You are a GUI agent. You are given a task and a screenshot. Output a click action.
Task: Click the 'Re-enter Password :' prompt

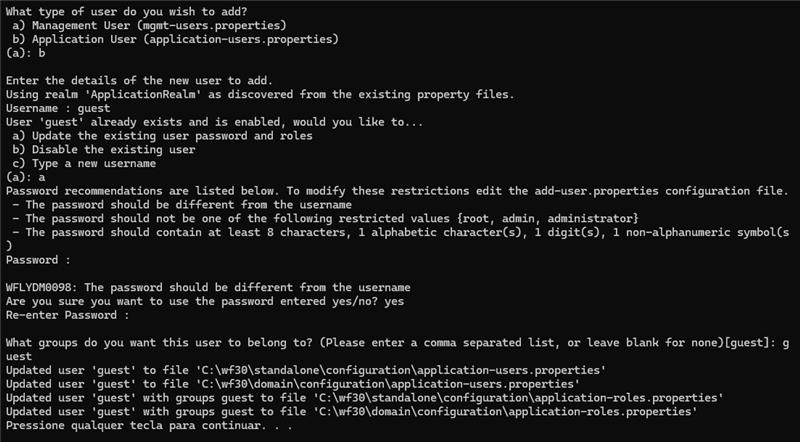[68, 315]
